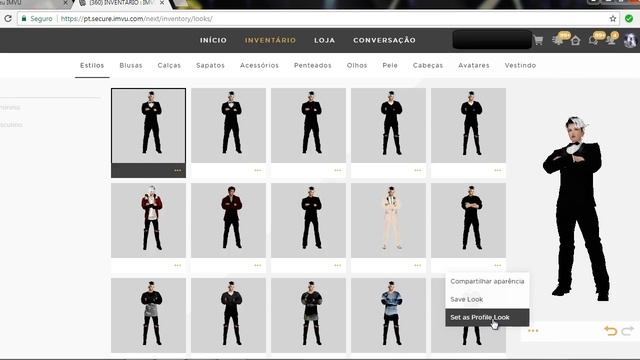Open options dots for the red jacket white hair look
Image resolution: width=640 pixels, height=360 pixels.
[178, 265]
